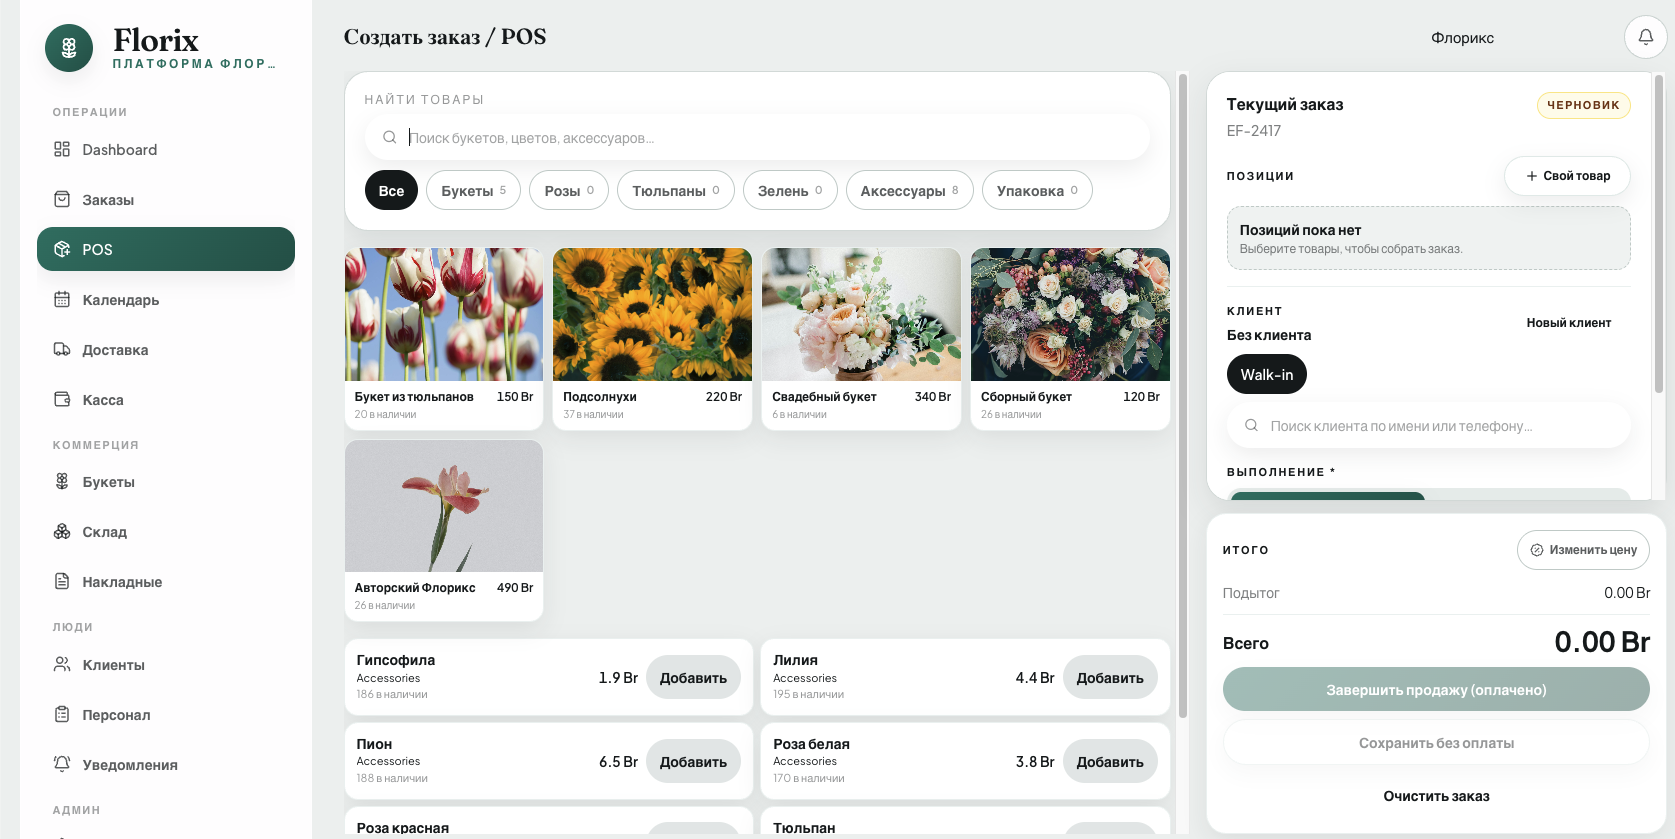This screenshot has width=1675, height=839.
Task: Select the Свадебный букет product card
Action: click(861, 339)
